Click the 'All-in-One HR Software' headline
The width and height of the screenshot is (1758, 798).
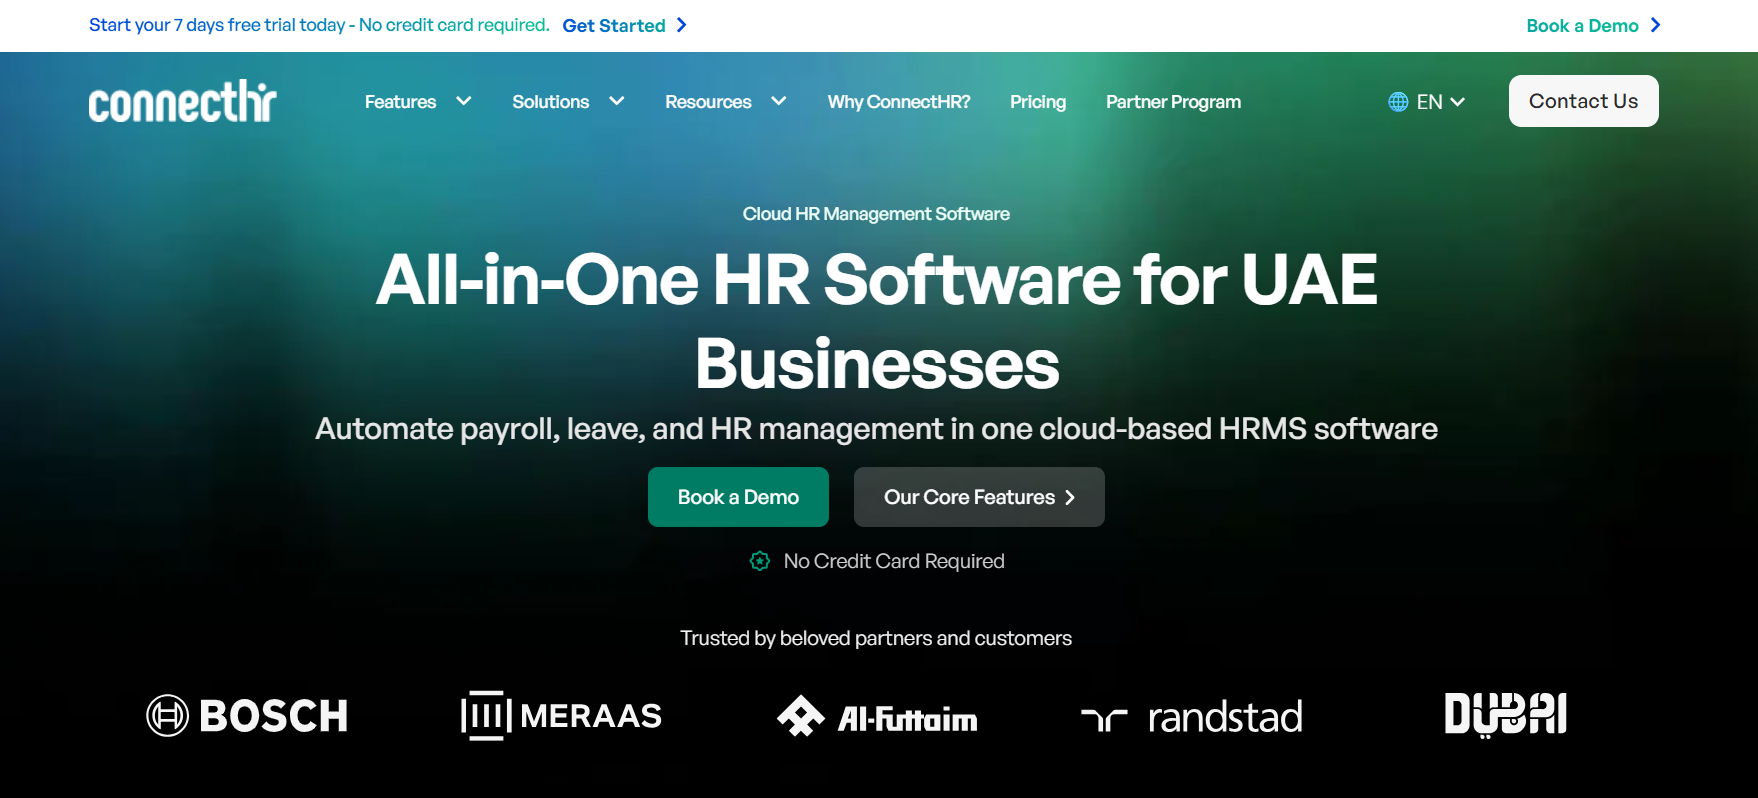click(x=877, y=321)
